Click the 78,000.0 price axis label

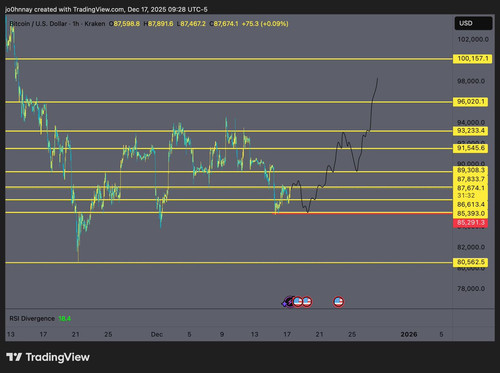[471, 289]
